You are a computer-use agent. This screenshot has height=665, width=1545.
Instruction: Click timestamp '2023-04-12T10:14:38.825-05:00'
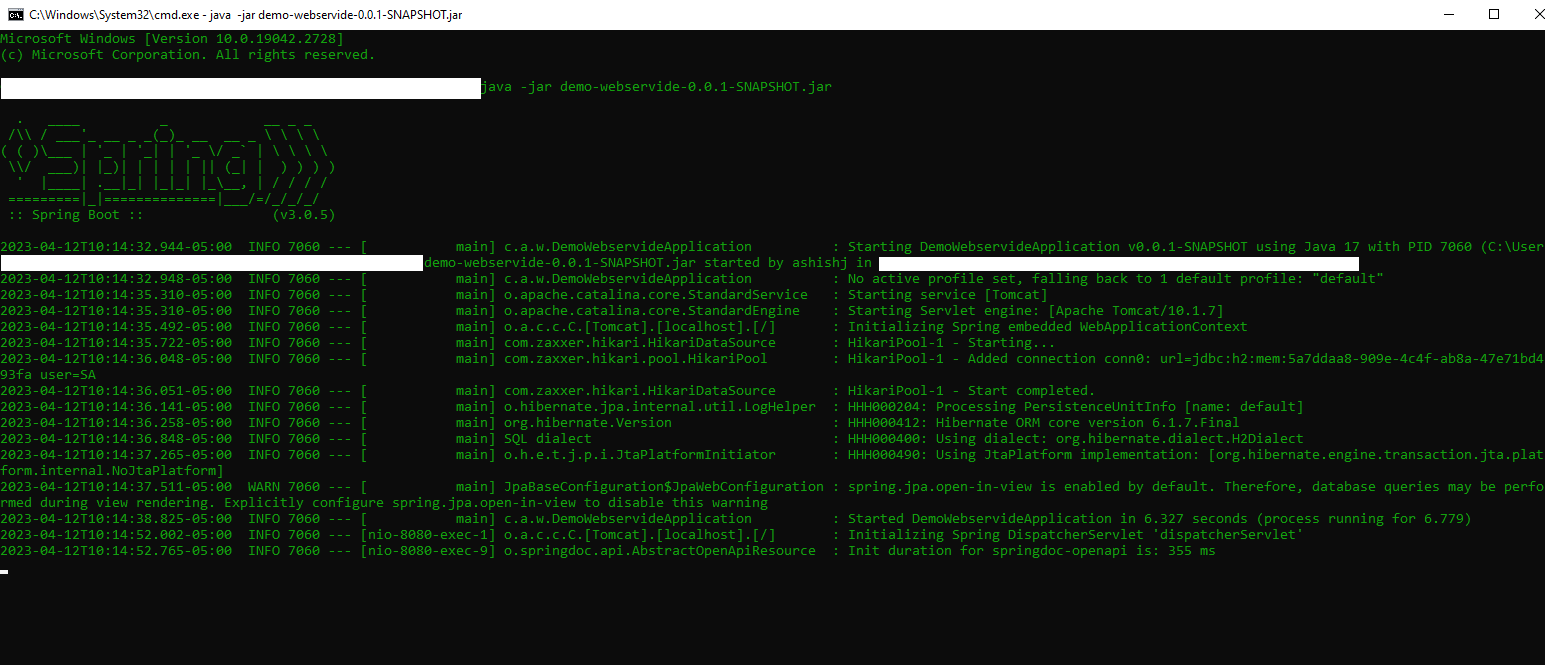tap(116, 519)
